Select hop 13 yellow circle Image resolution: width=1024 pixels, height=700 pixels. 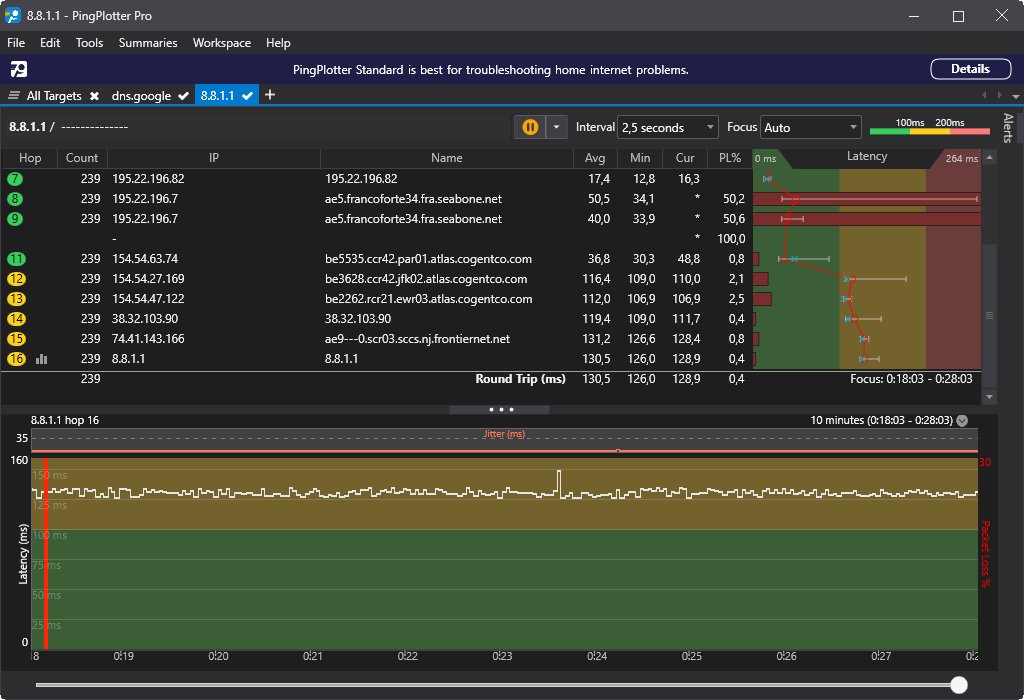pos(16,299)
